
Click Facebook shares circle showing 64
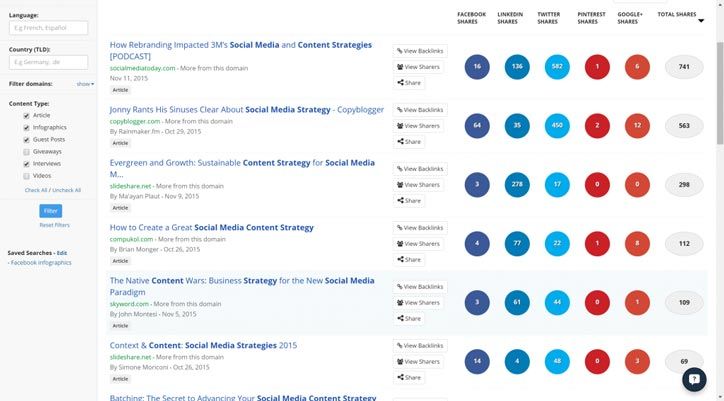[x=477, y=126]
